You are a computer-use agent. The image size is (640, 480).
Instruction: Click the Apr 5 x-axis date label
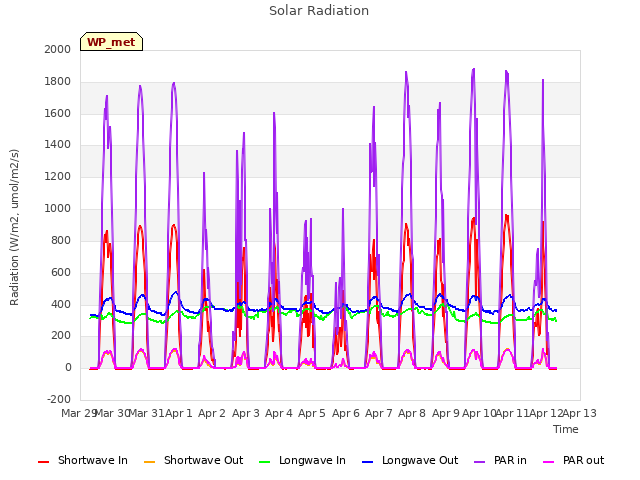pos(312,413)
